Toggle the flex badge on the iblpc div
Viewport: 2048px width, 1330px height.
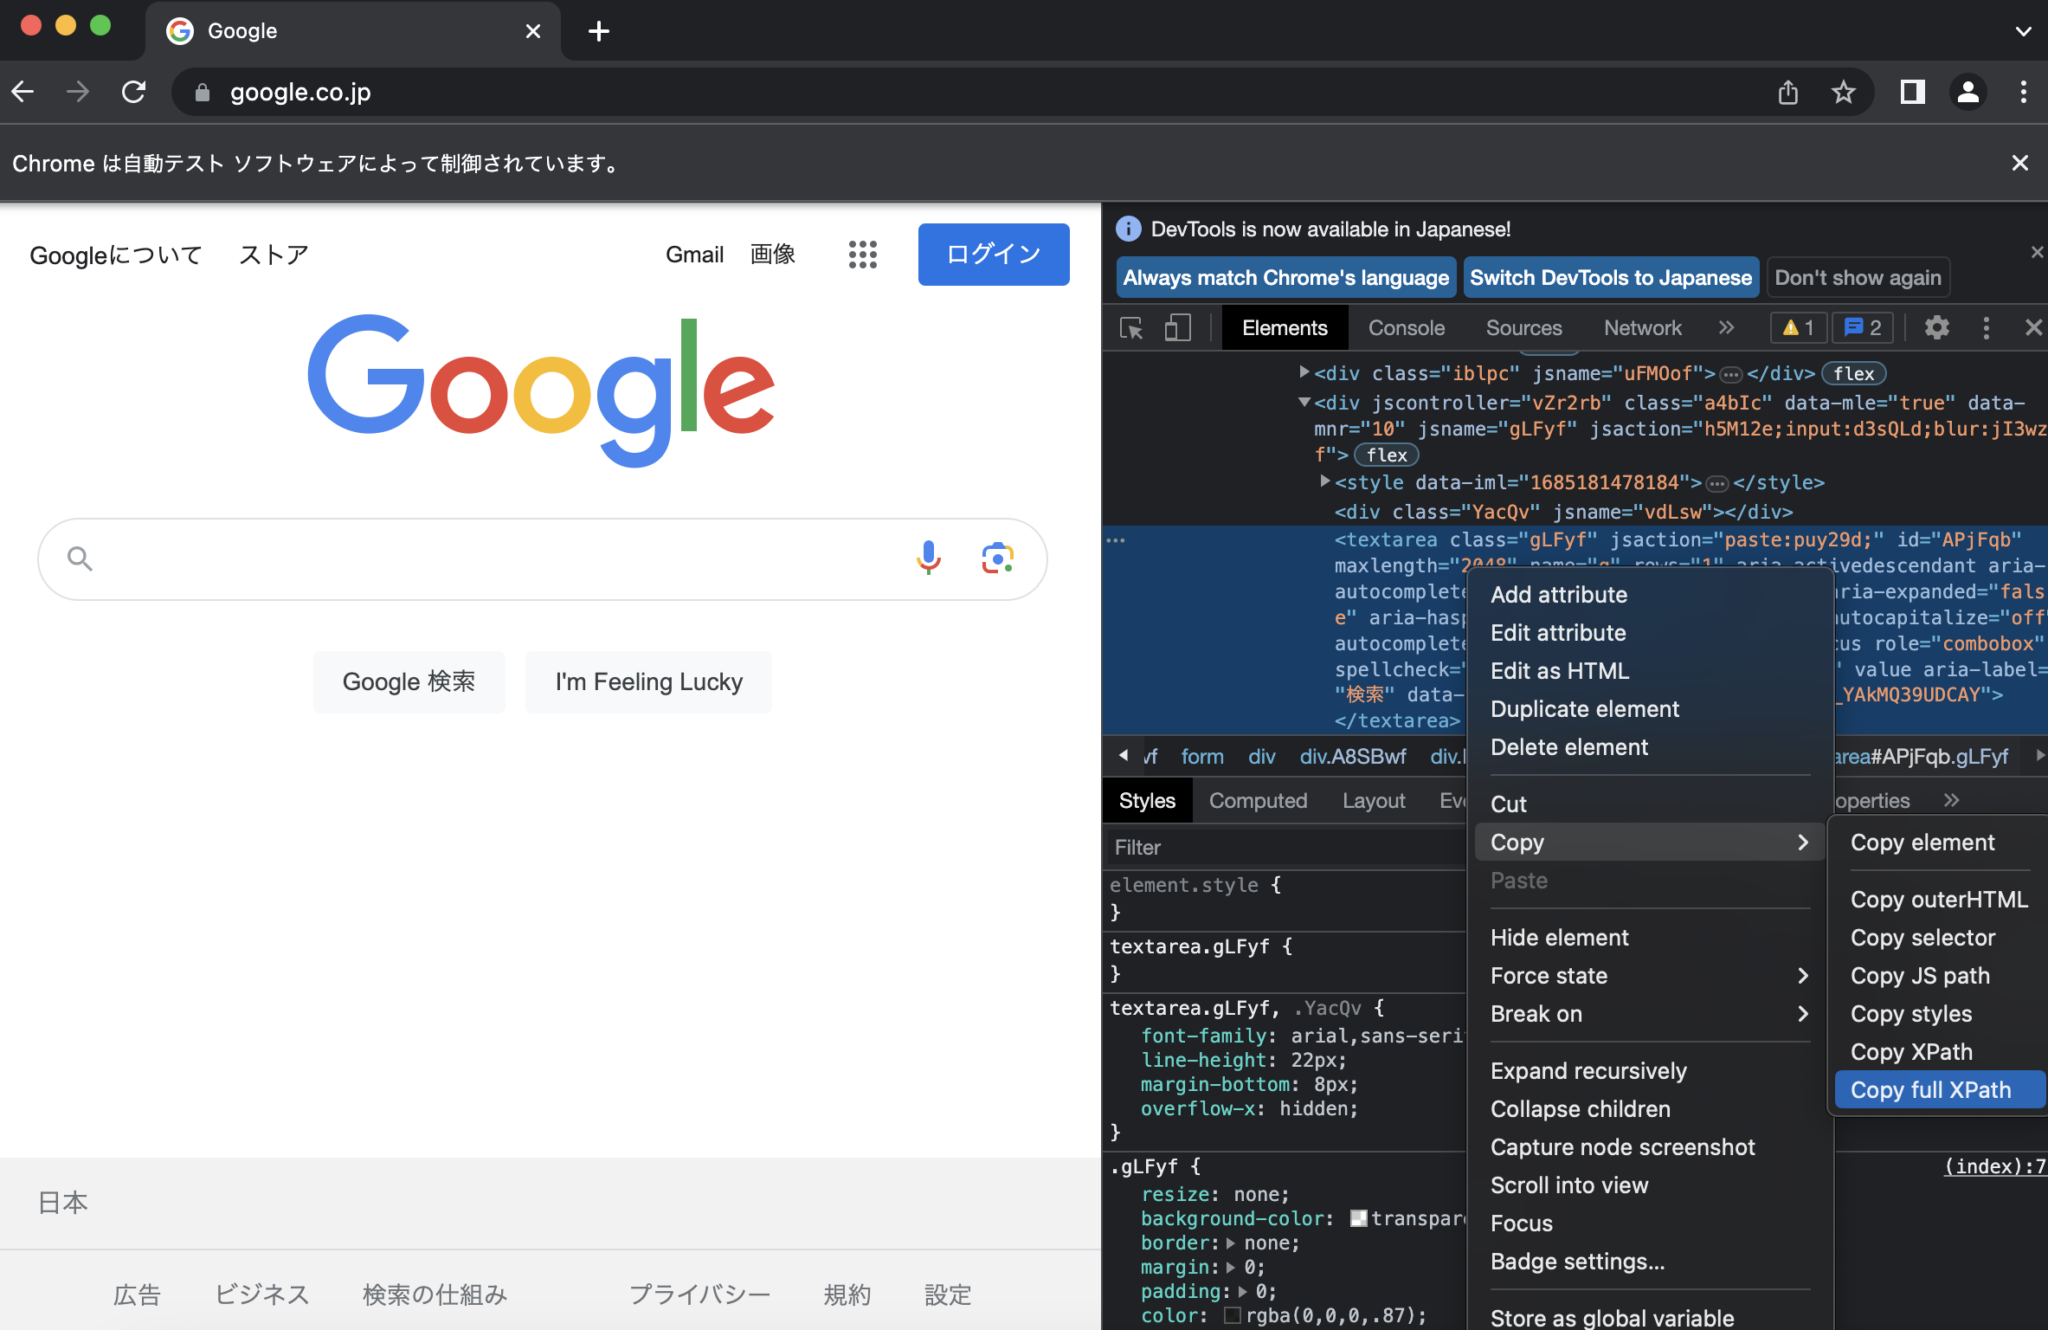[1854, 373]
